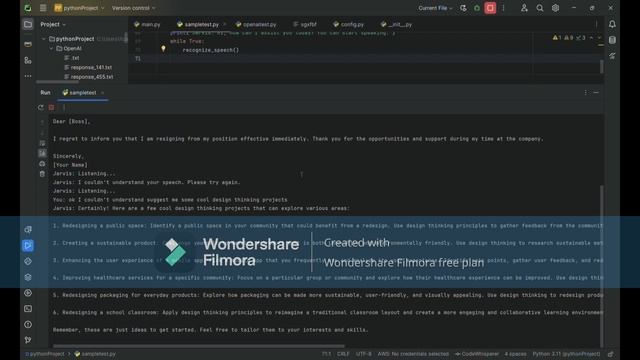Click the light bulb quick-fix icon

(x=163, y=49)
